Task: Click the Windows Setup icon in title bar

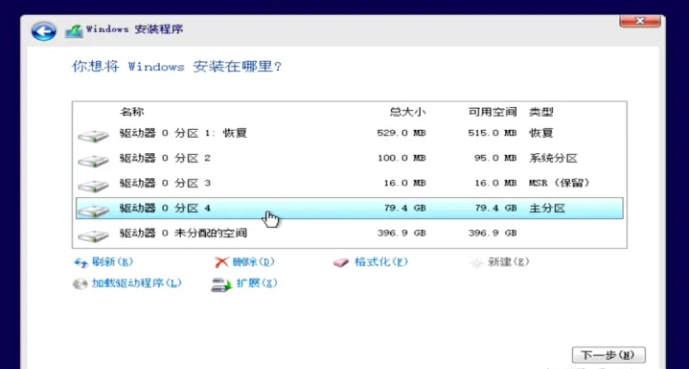Action: (x=74, y=31)
